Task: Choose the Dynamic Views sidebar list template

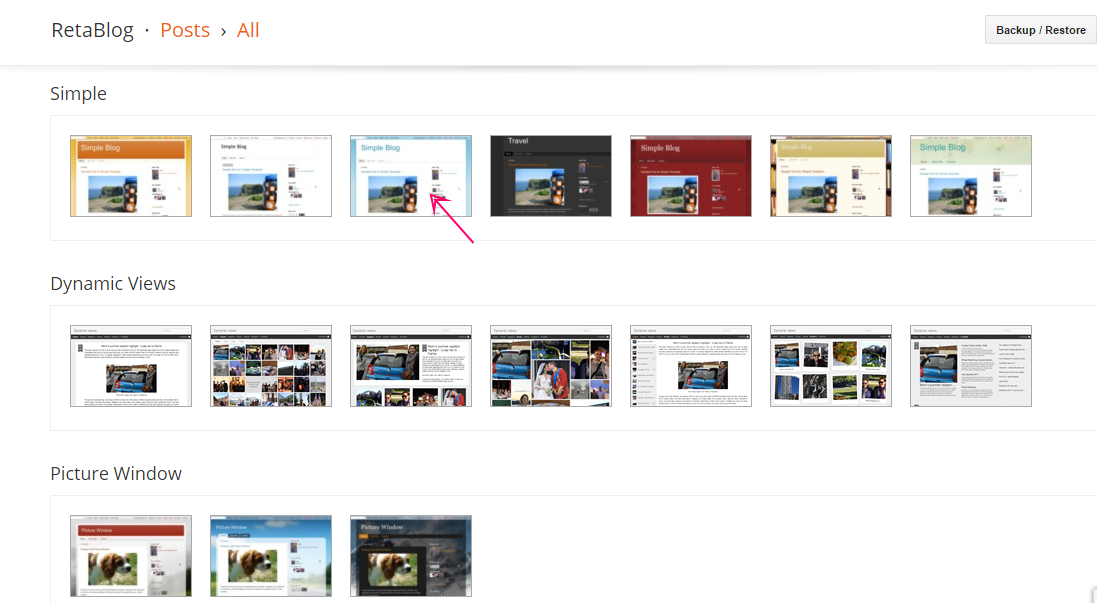Action: (691, 366)
